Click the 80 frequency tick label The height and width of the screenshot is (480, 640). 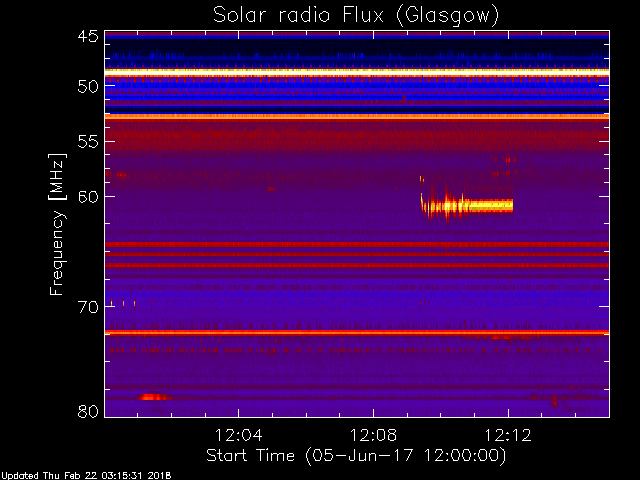[x=88, y=411]
